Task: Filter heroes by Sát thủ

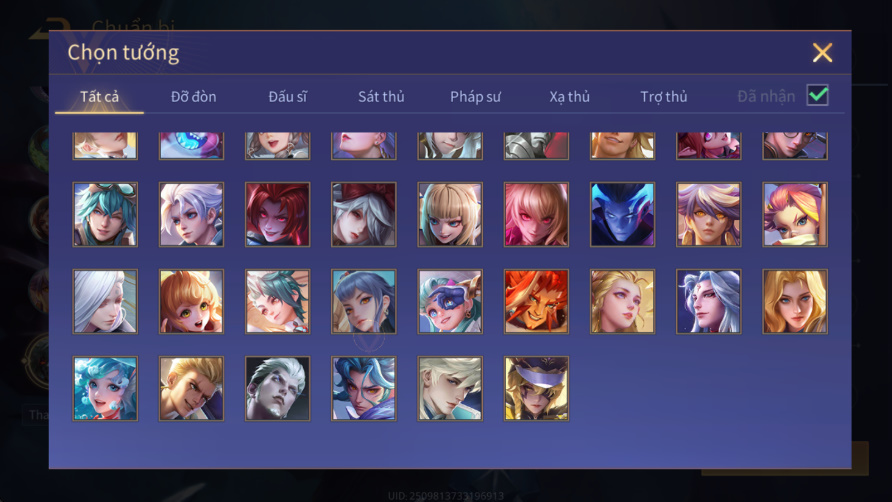Action: [x=381, y=97]
